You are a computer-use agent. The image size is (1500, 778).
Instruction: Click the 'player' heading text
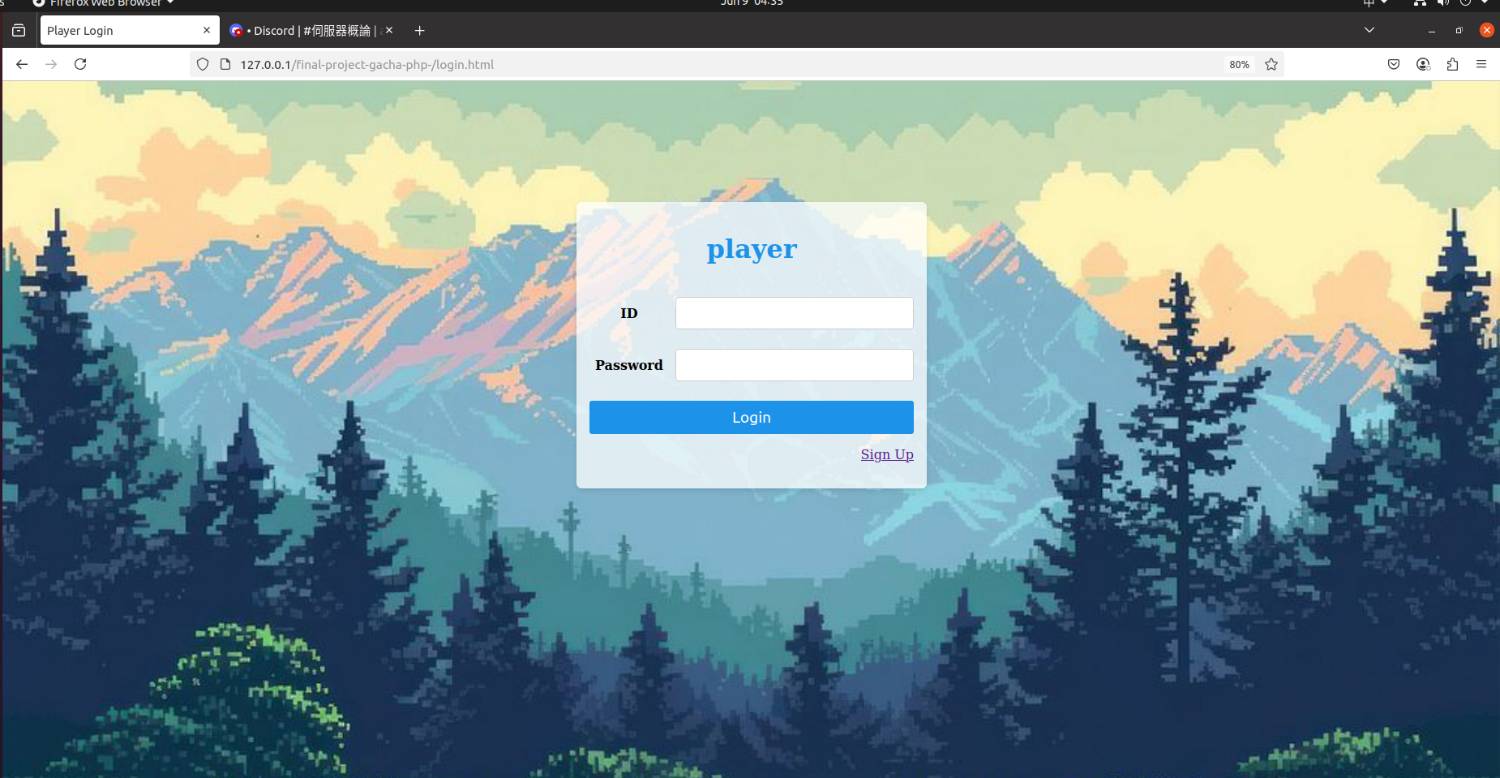(x=752, y=249)
